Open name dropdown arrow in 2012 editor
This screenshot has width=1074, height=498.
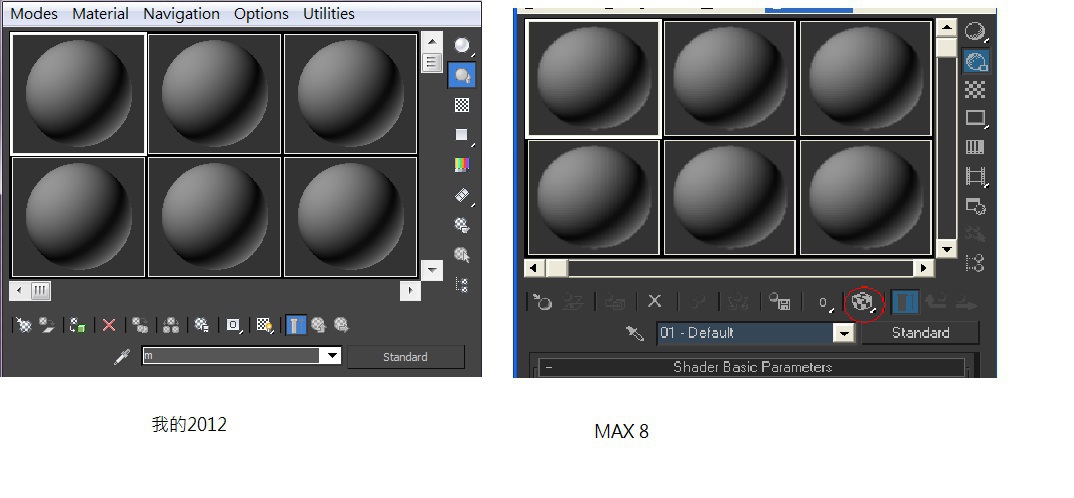332,356
